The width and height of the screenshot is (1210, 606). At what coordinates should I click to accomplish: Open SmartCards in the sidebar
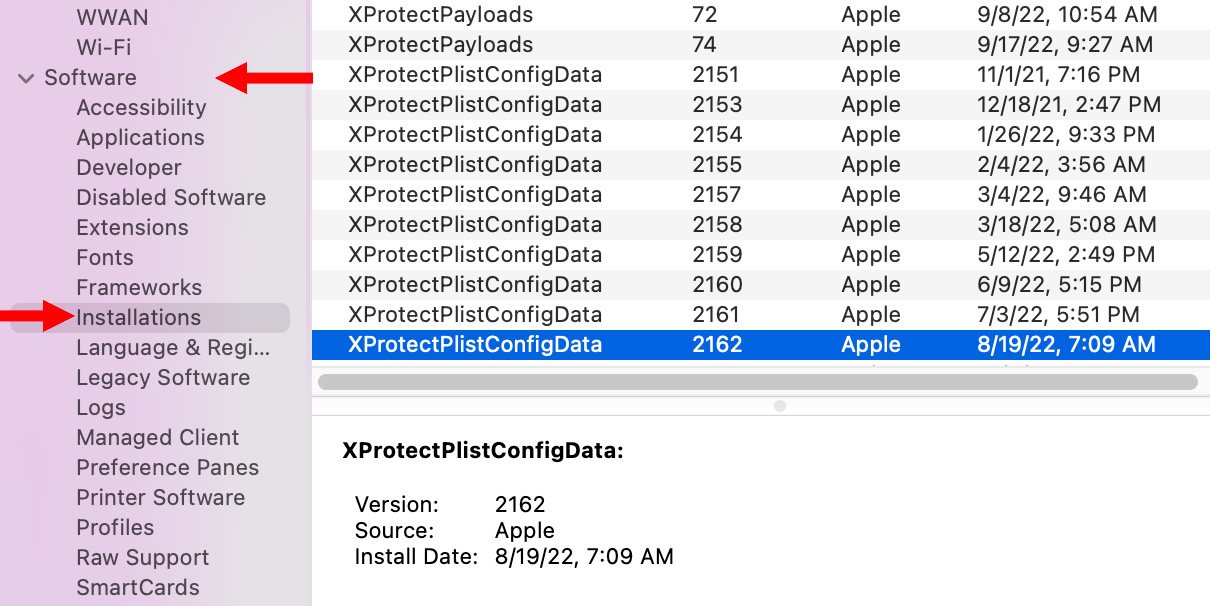click(138, 588)
